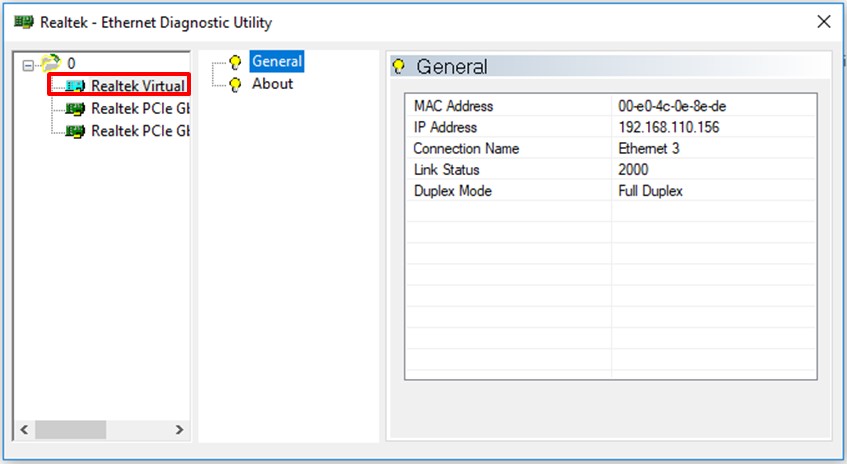The width and height of the screenshot is (847, 464).
Task: Click the lightbulb icon beside General item
Action: 235,62
